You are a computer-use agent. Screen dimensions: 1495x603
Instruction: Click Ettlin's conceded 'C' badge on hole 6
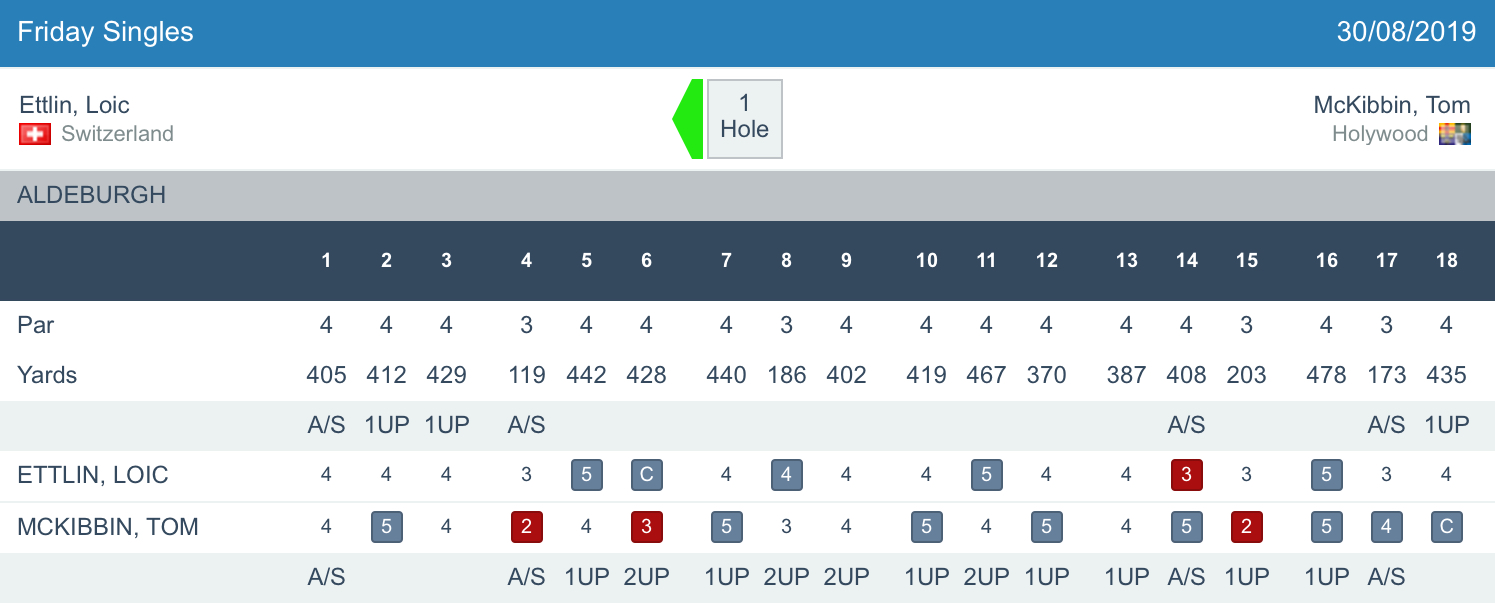646,475
